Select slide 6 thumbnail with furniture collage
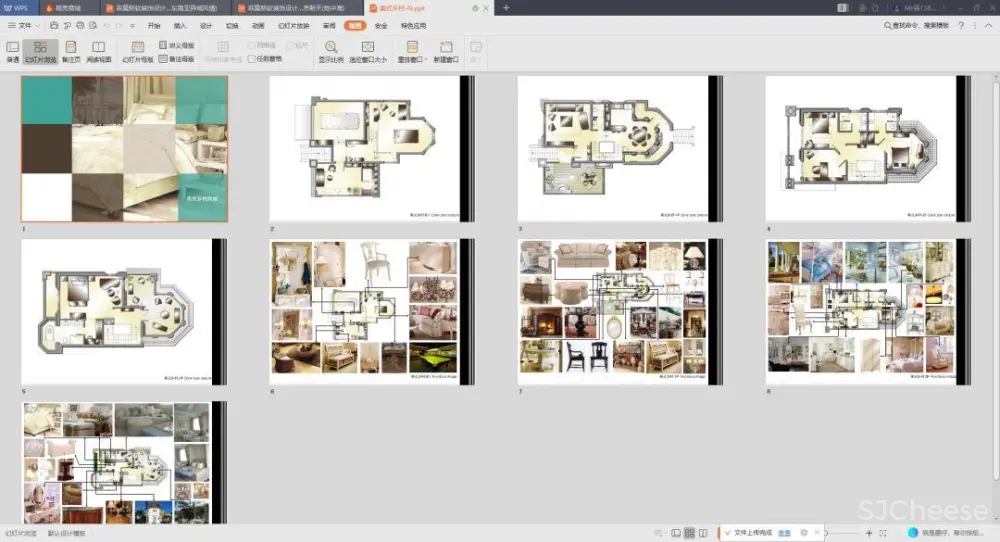Viewport: 1000px width, 542px height. (365, 311)
